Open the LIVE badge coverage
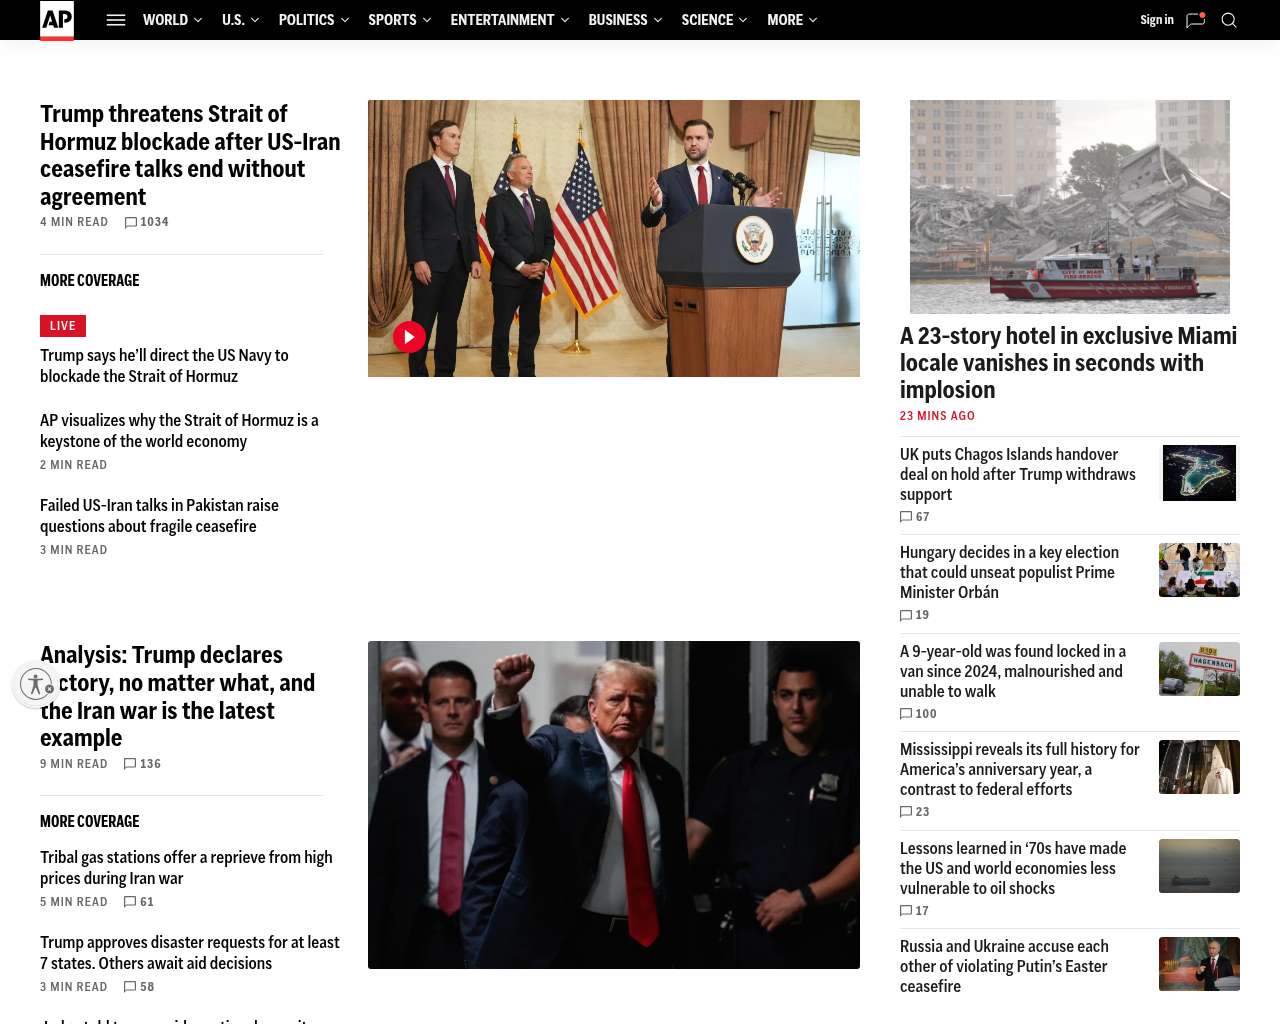Screen dimensions: 1280x1024 63,326
